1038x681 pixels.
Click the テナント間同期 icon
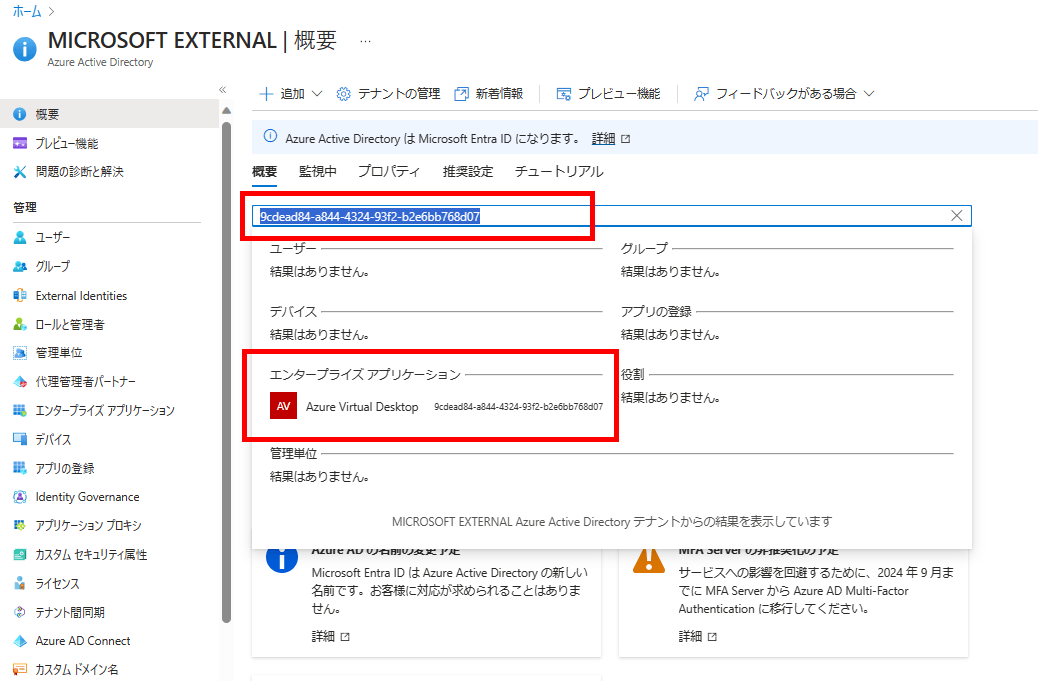coord(20,612)
